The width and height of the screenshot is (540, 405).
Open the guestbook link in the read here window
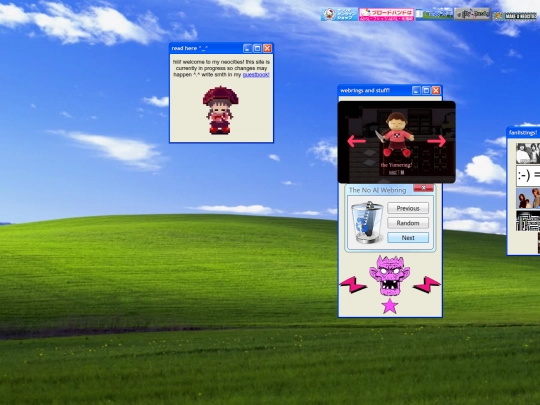256,75
